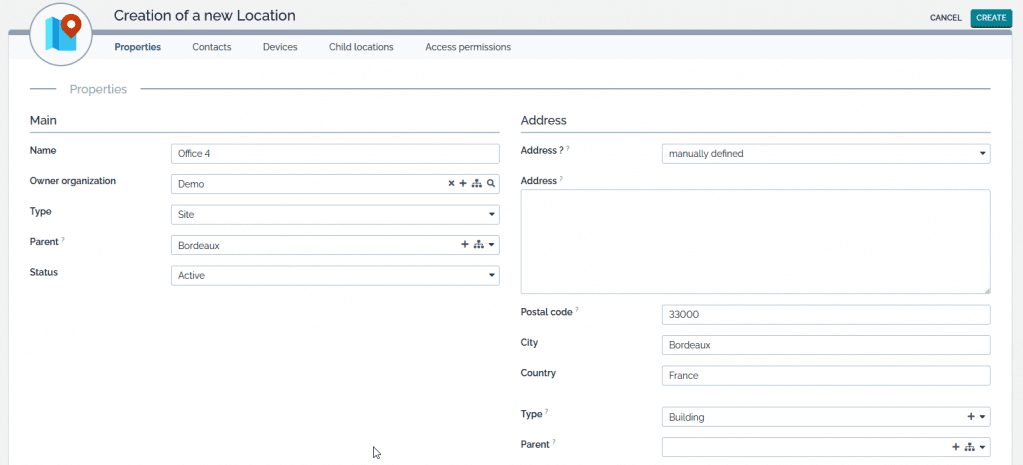
Task: Click the Status field label
Action: [44, 272]
